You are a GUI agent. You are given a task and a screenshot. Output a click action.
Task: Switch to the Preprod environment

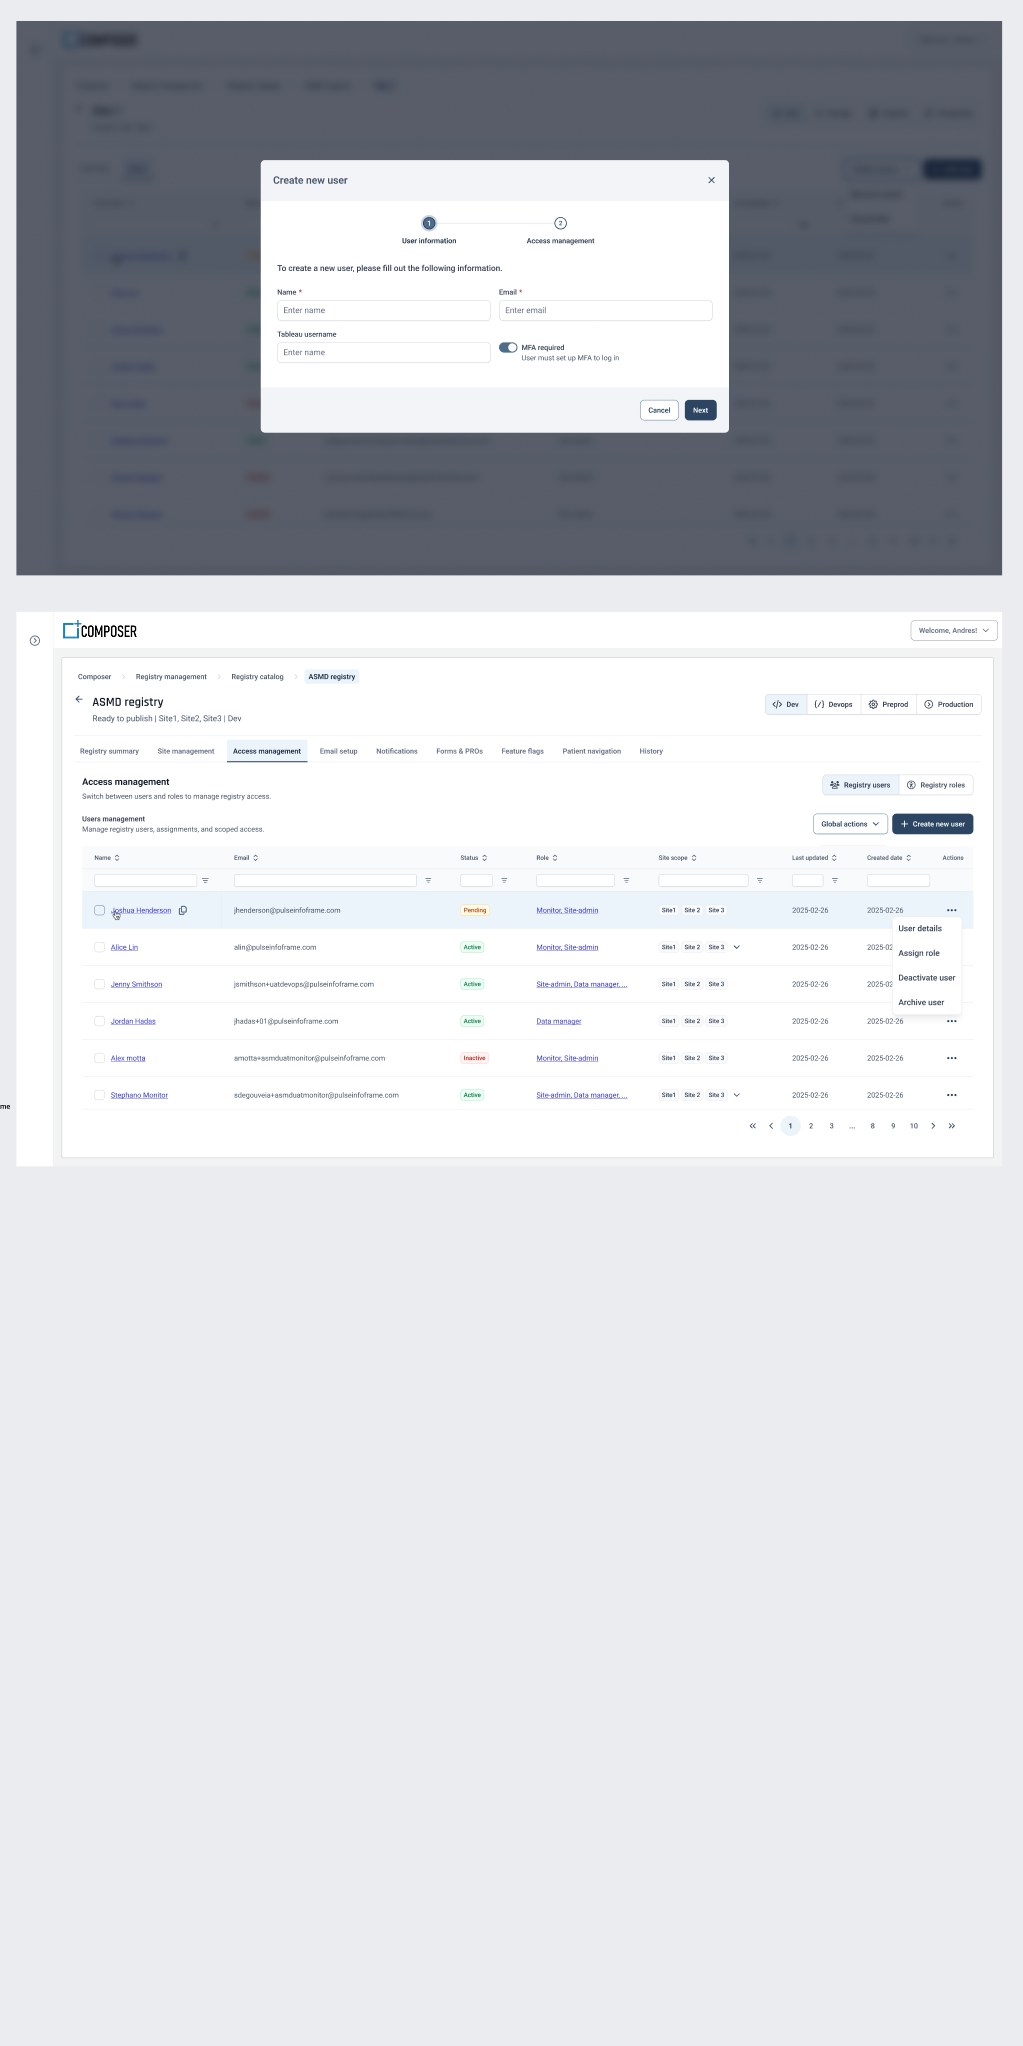[889, 705]
